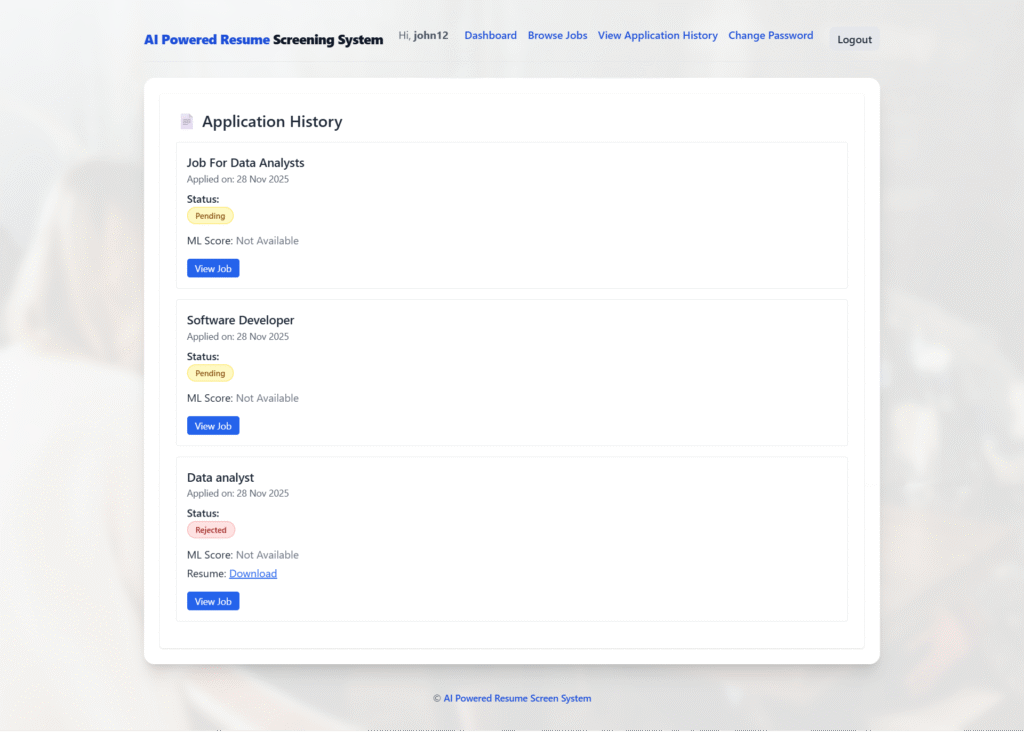Click the greeting for user john12
The height and width of the screenshot is (732, 1024).
click(x=423, y=34)
